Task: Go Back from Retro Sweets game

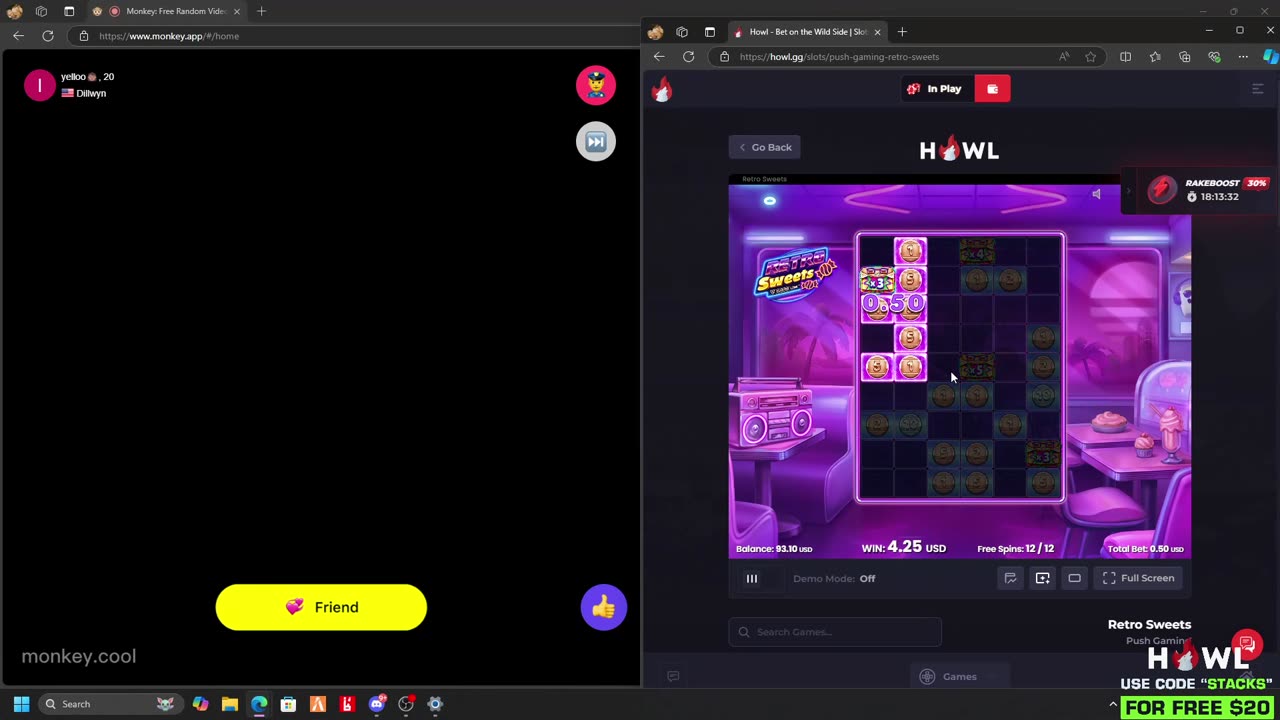Action: pos(766,147)
